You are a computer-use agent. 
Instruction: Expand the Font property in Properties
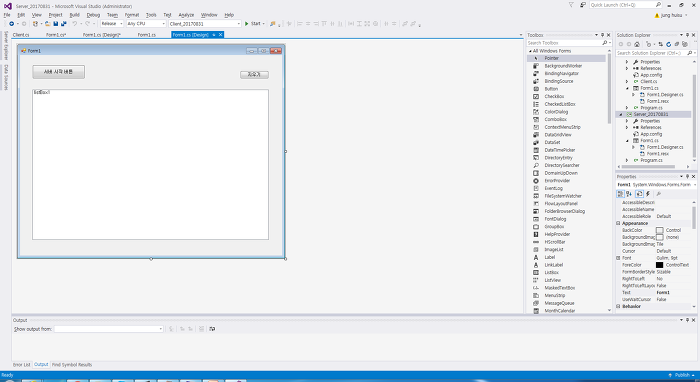point(619,258)
